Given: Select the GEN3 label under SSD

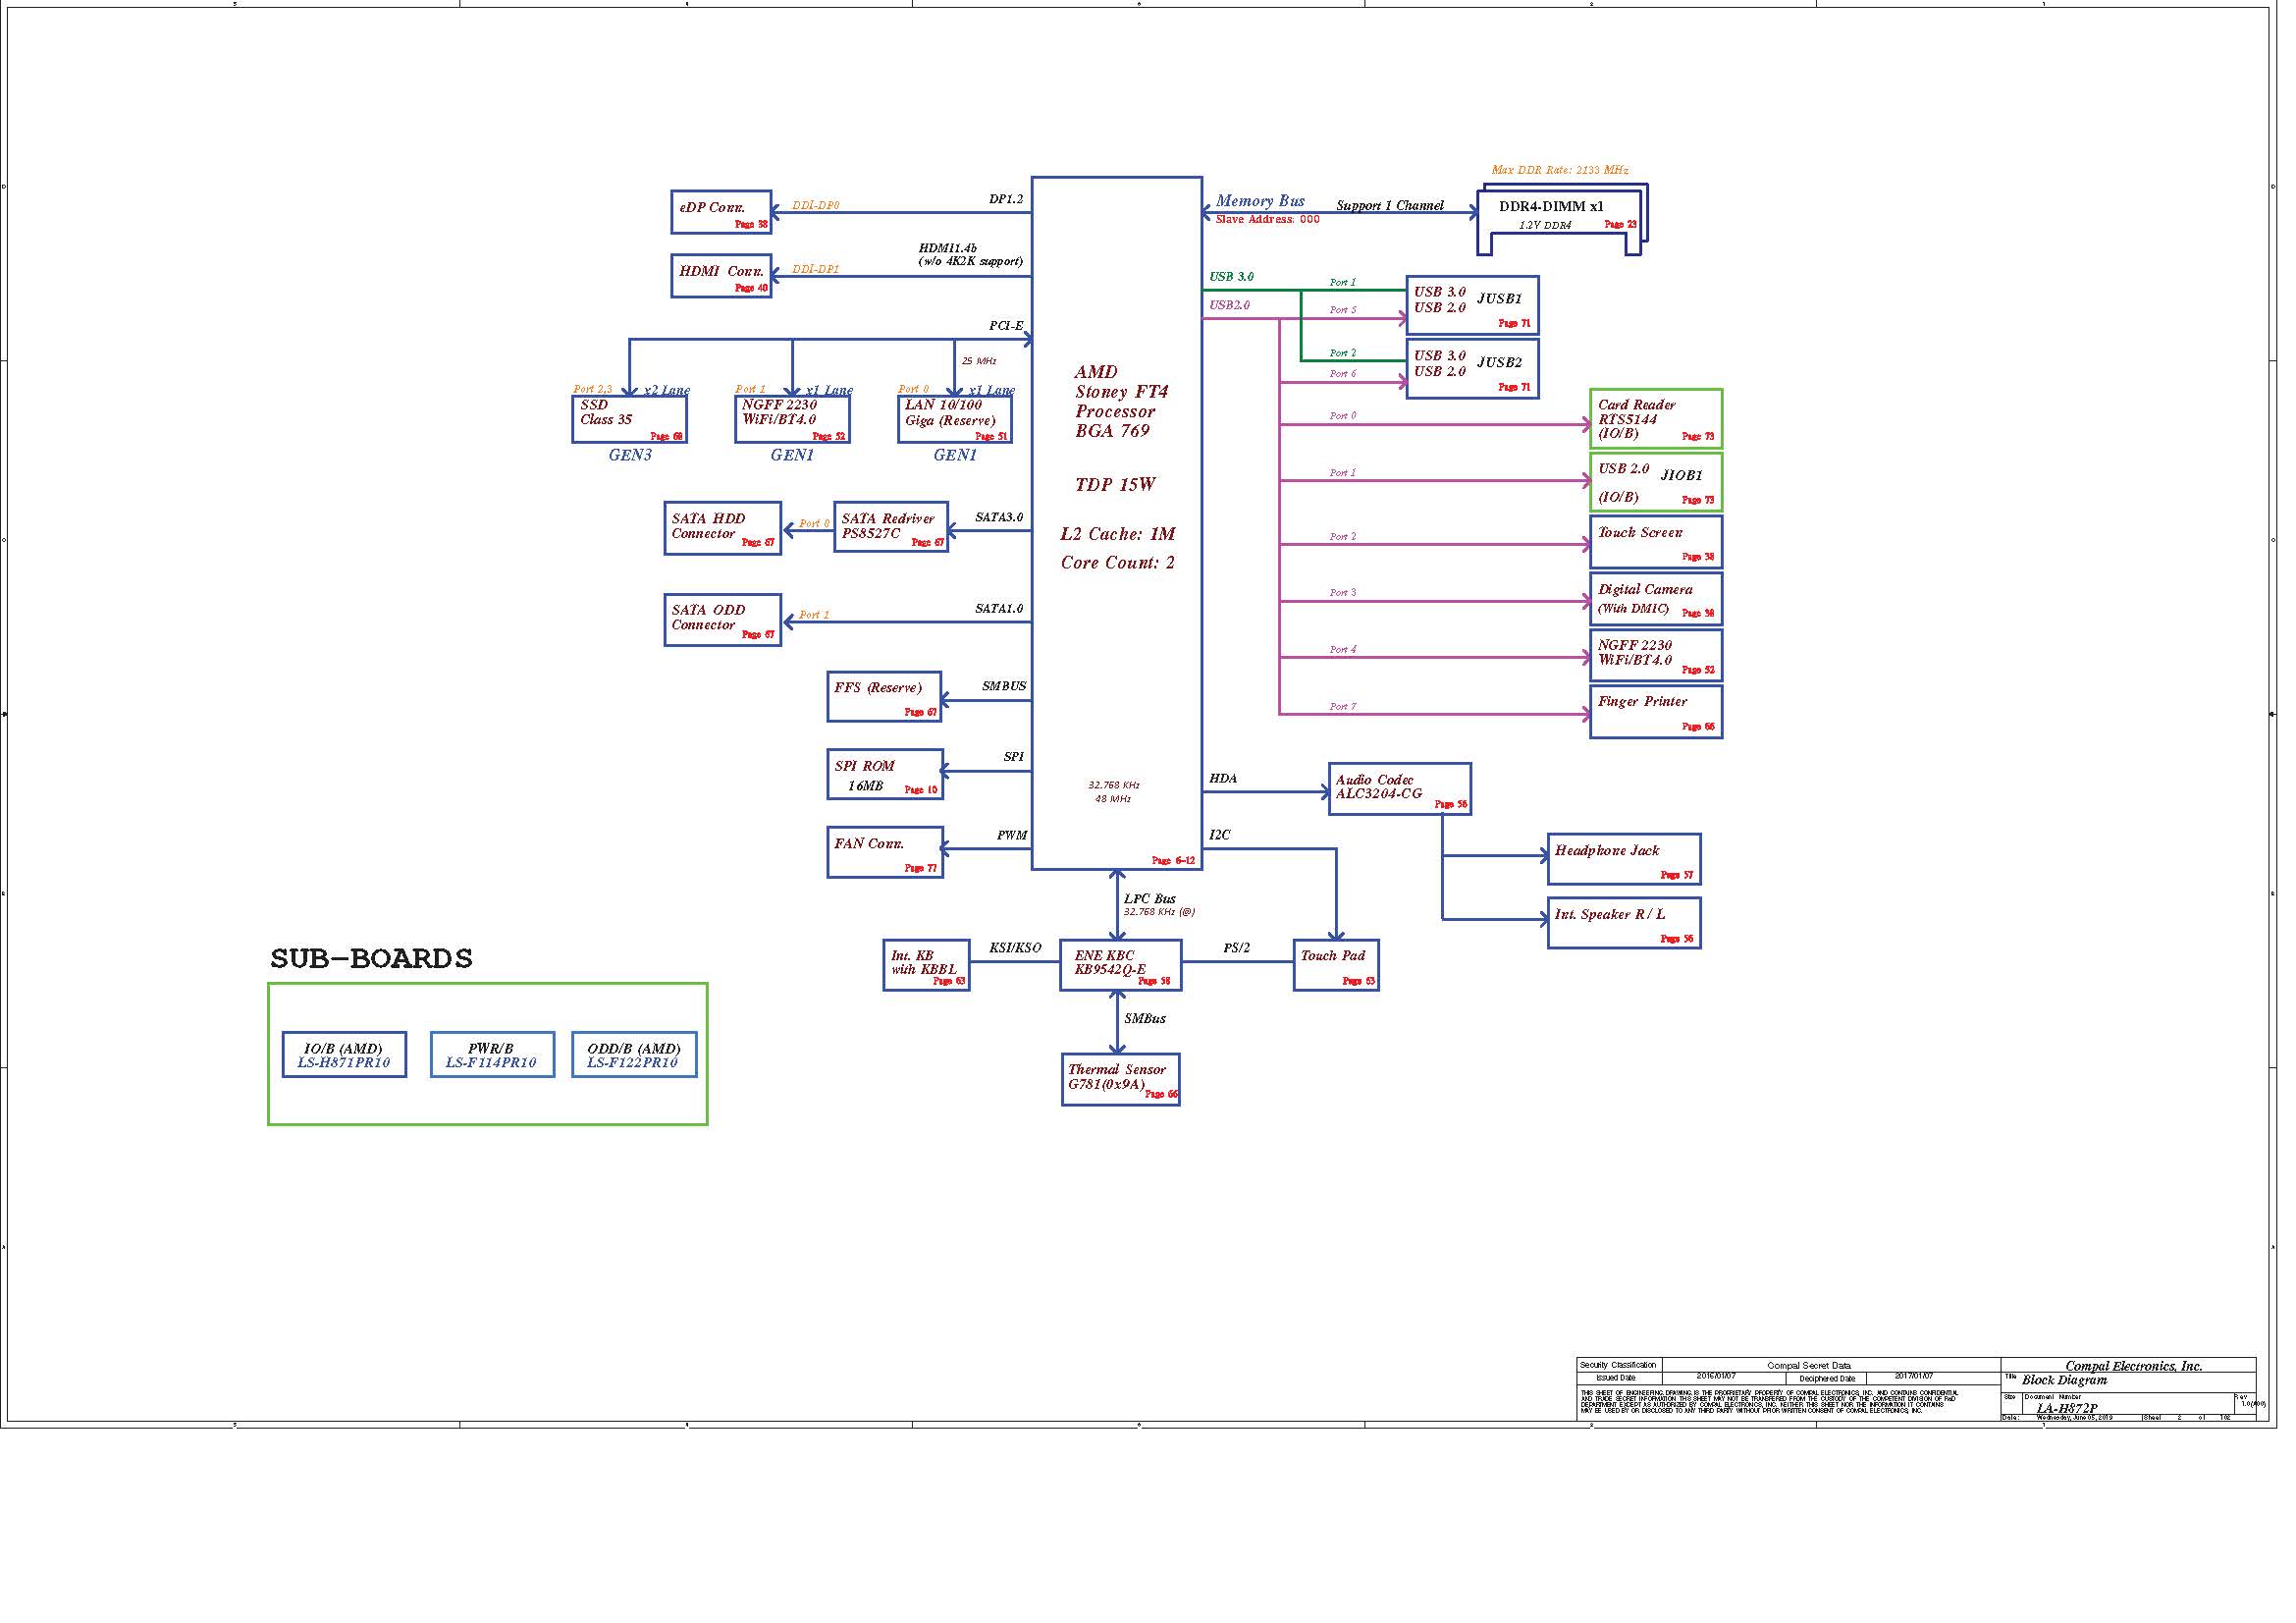Looking at the screenshot, I should click(630, 455).
